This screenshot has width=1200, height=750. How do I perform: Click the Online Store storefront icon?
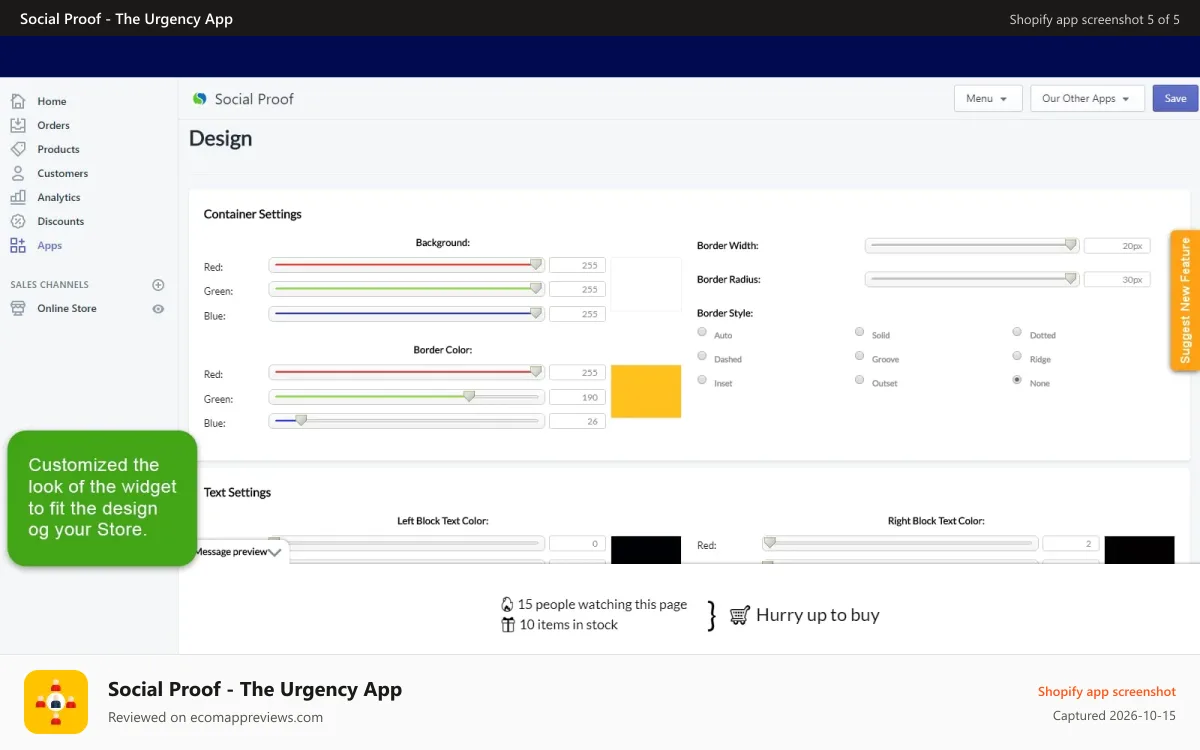tap(18, 308)
